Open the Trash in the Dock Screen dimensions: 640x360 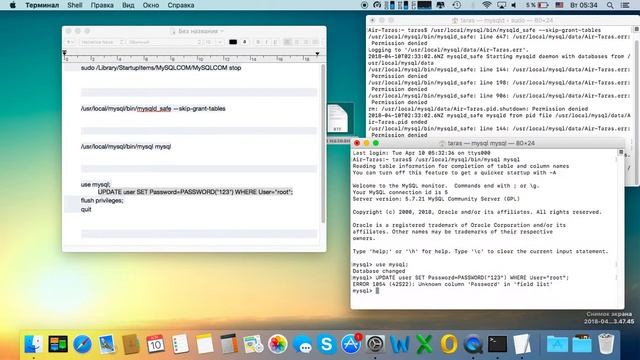(606, 344)
